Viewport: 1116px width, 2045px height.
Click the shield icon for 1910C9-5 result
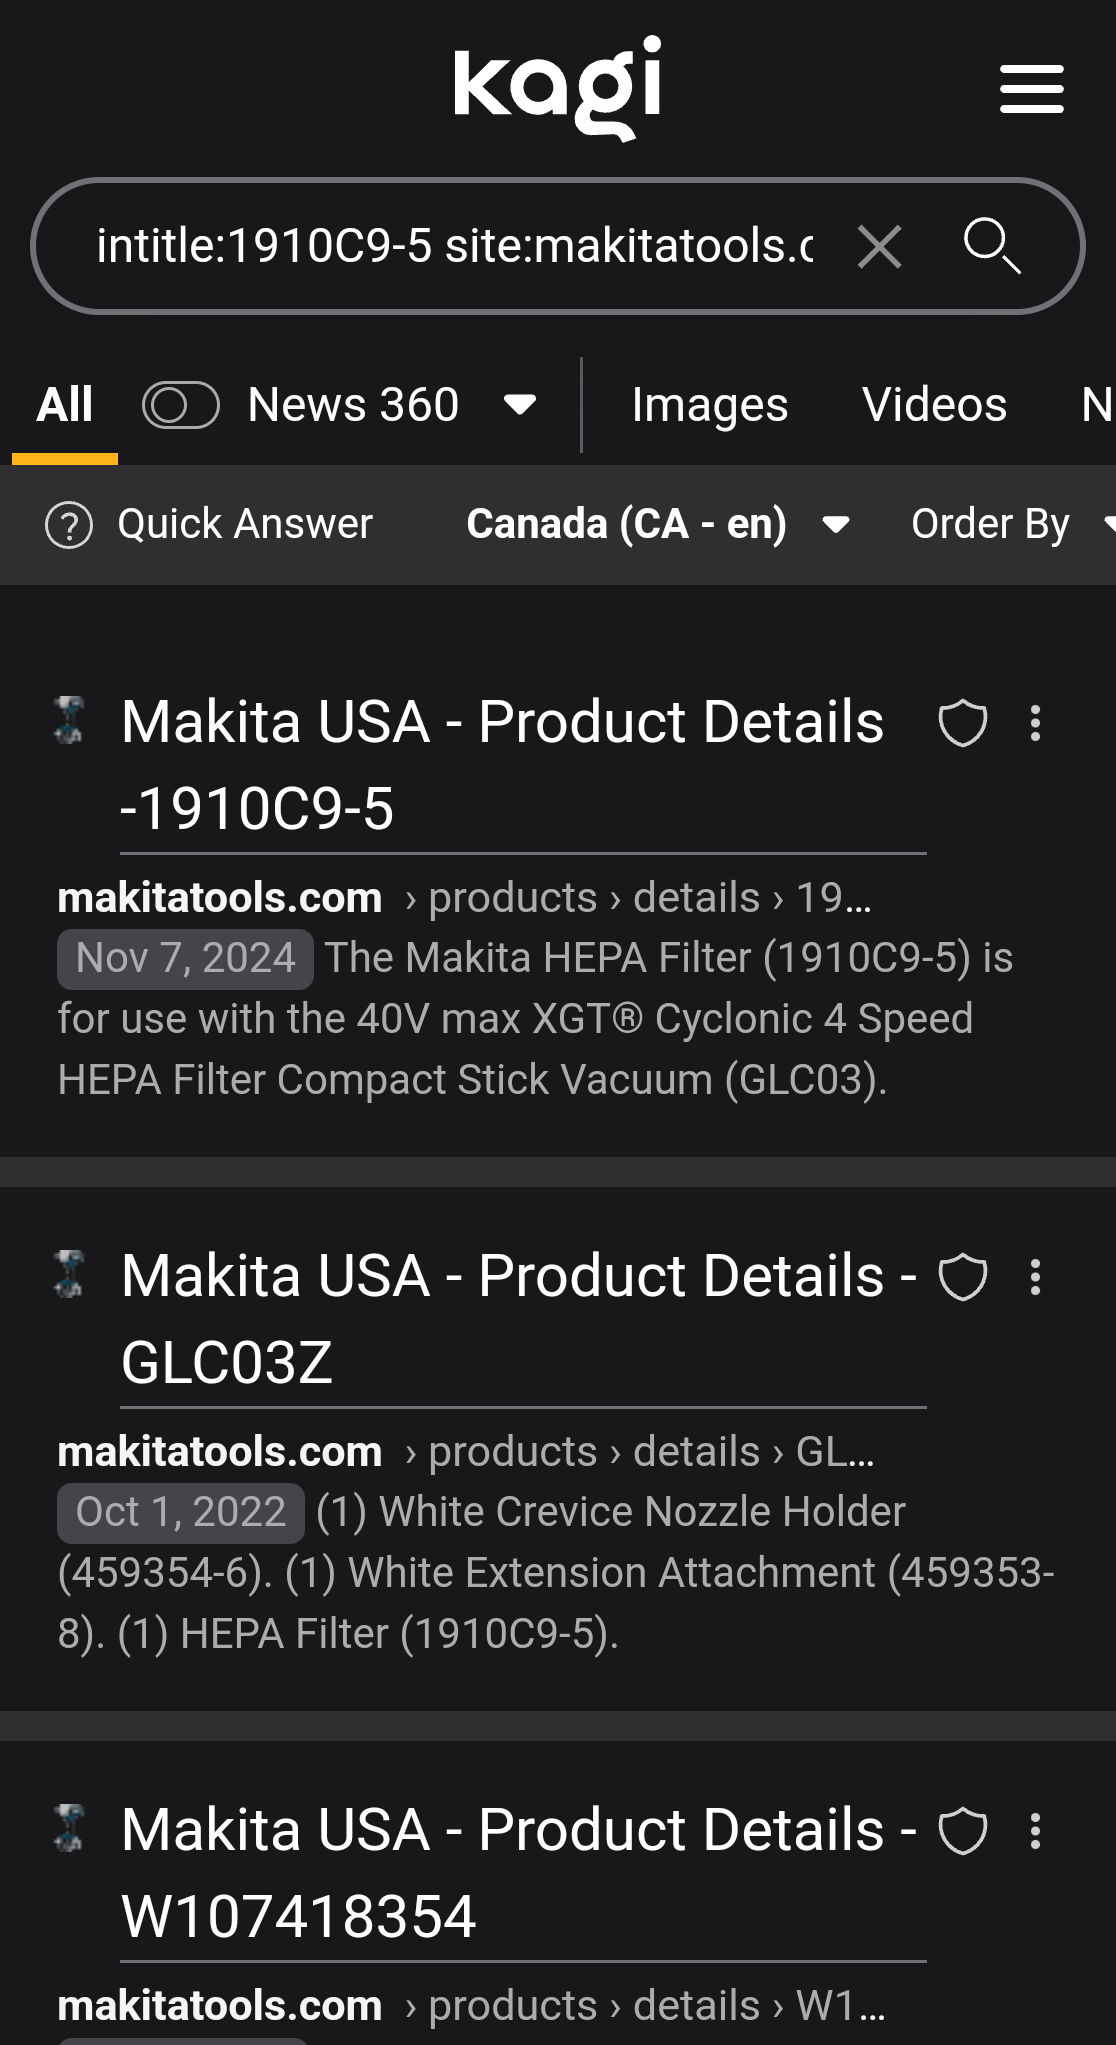pyautogui.click(x=962, y=723)
